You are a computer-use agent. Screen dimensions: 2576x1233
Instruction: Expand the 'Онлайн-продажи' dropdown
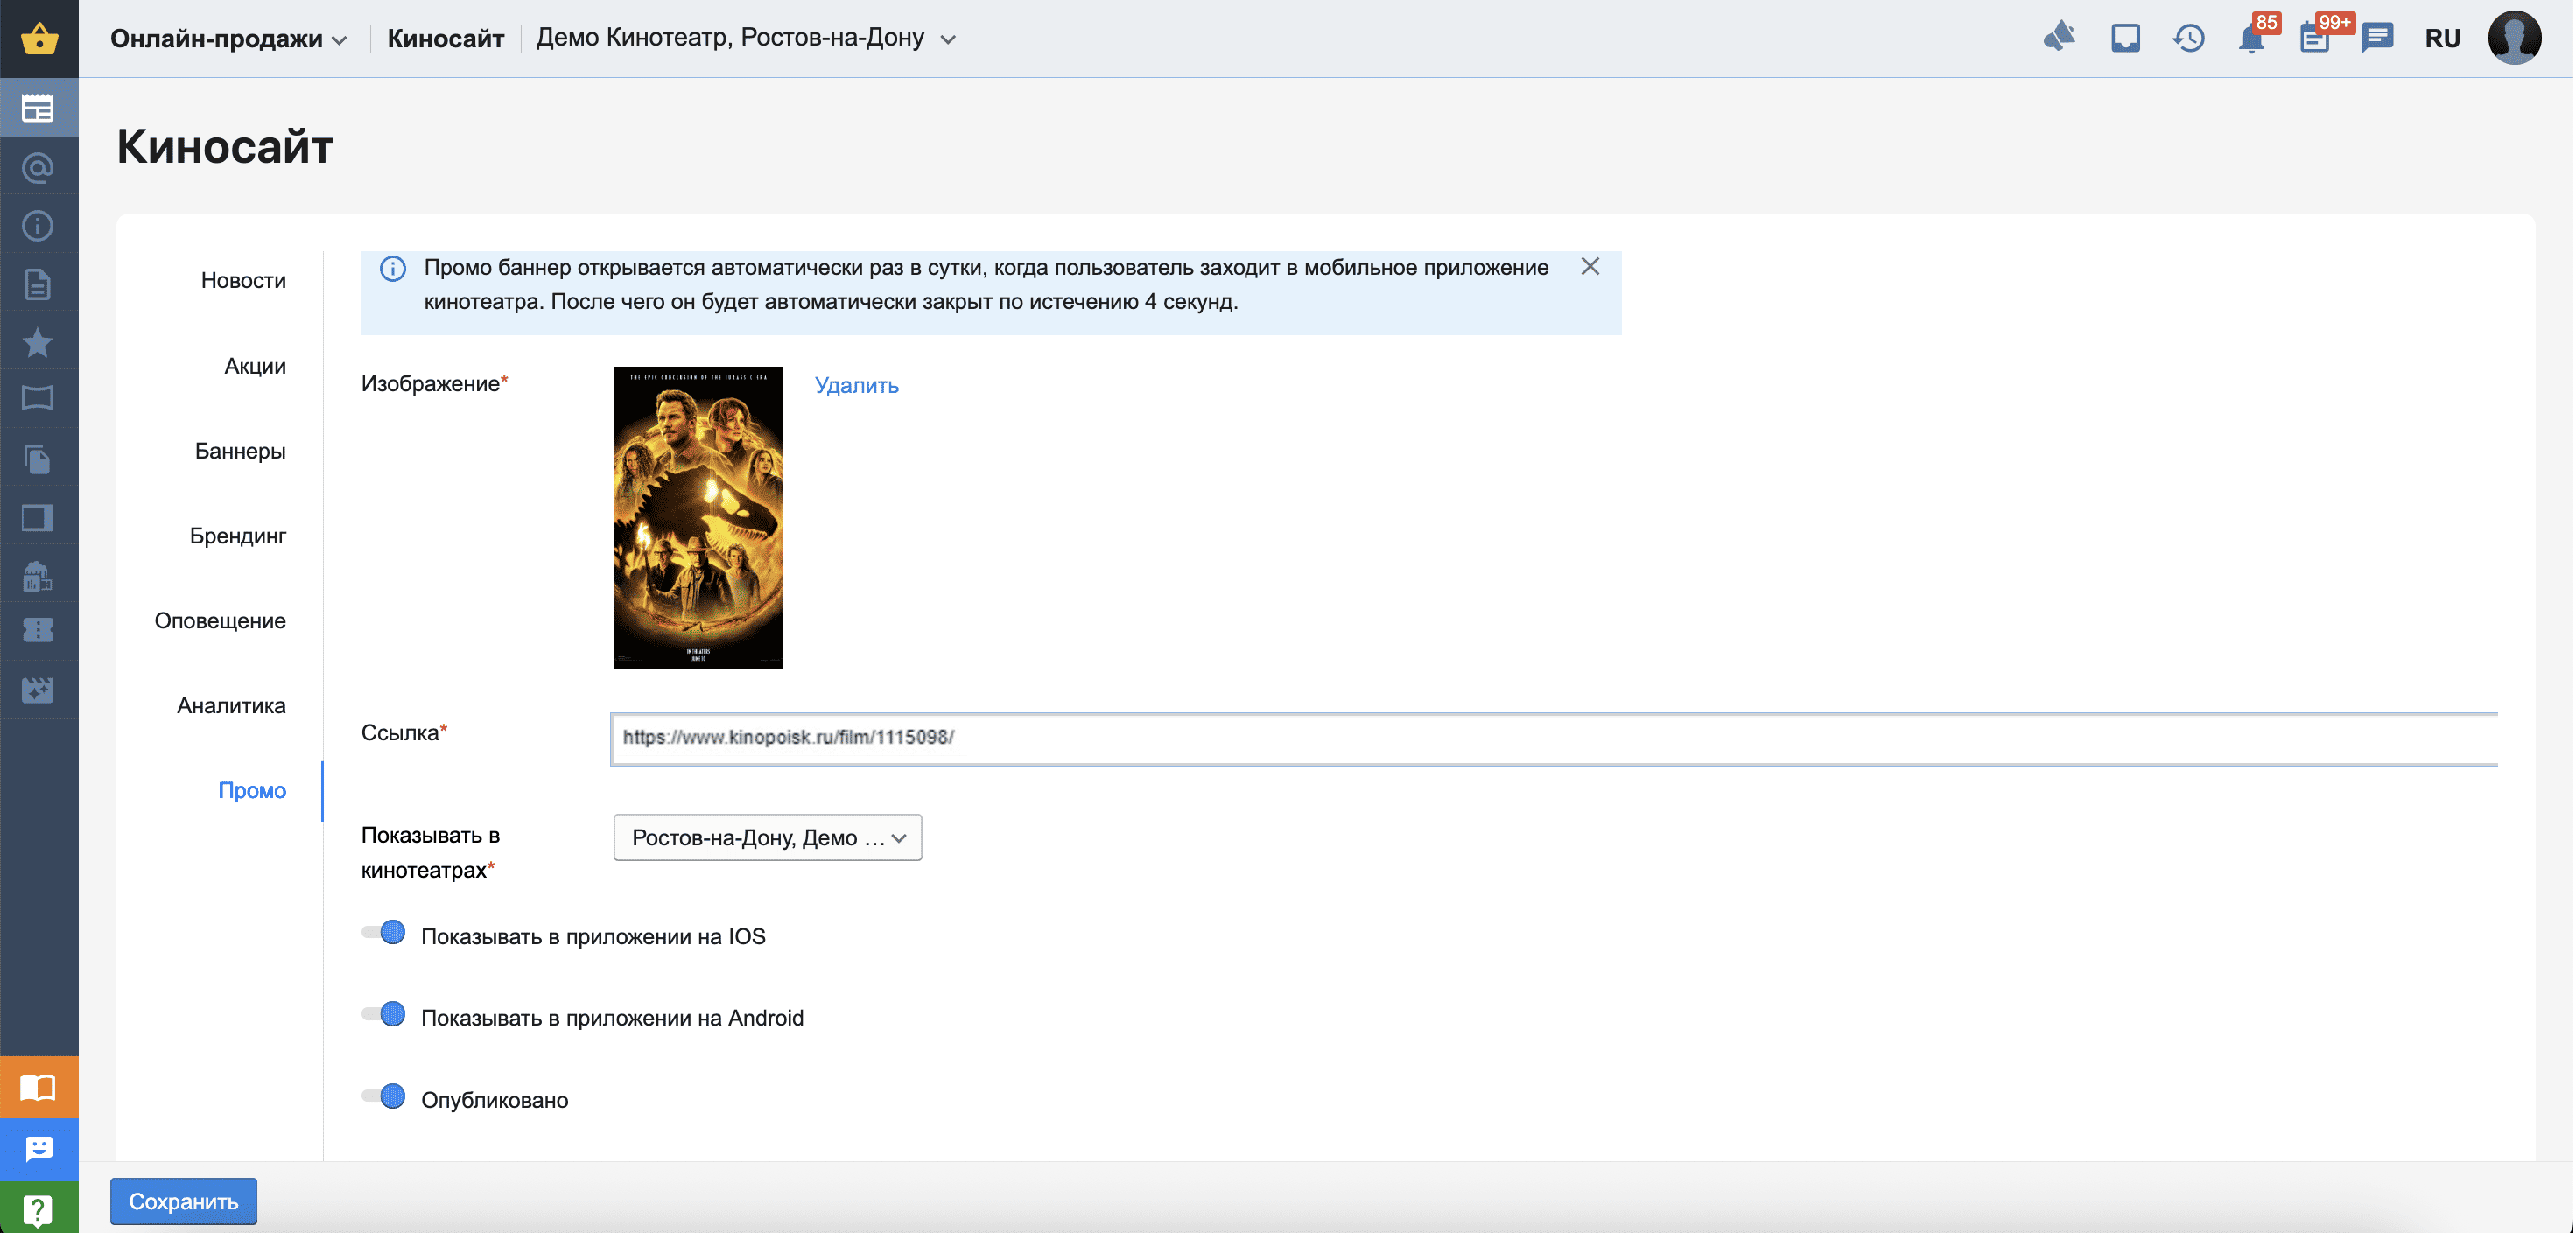(229, 38)
